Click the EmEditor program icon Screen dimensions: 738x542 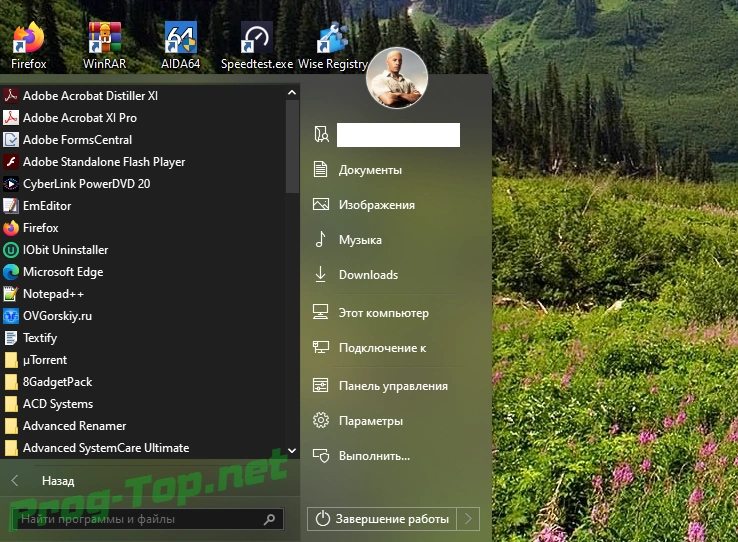11,206
